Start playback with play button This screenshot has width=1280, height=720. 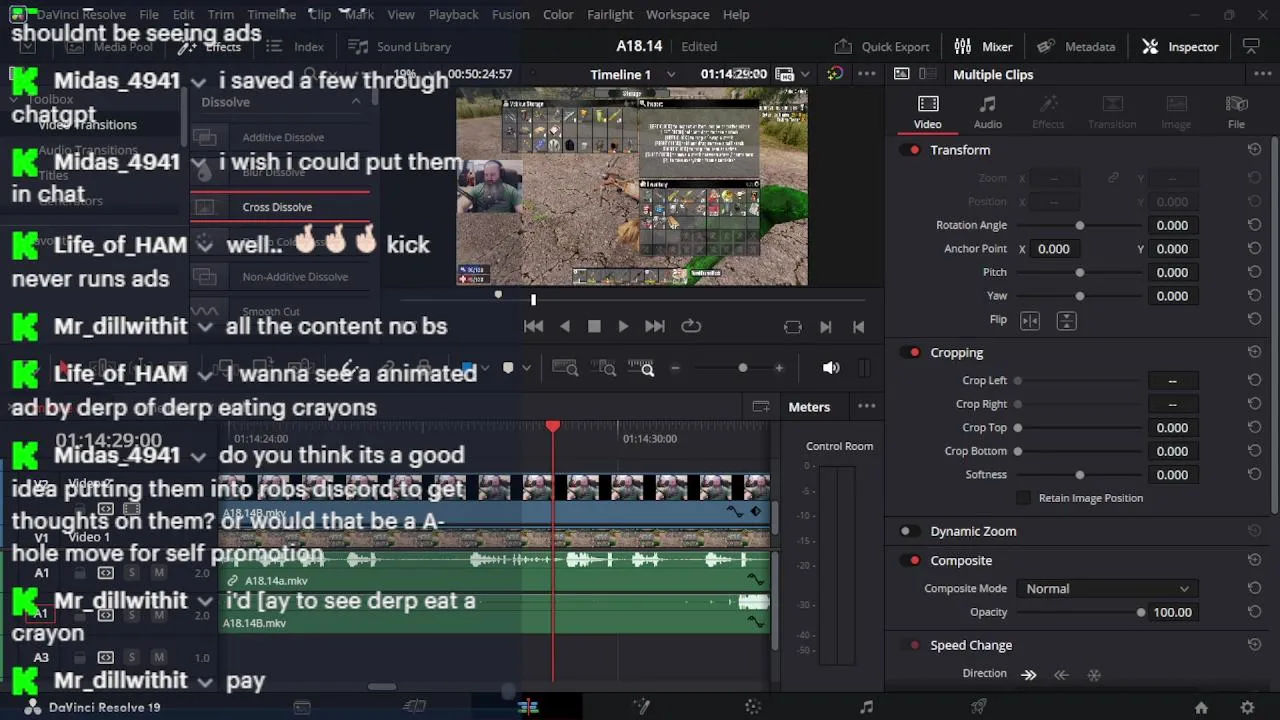pos(623,326)
